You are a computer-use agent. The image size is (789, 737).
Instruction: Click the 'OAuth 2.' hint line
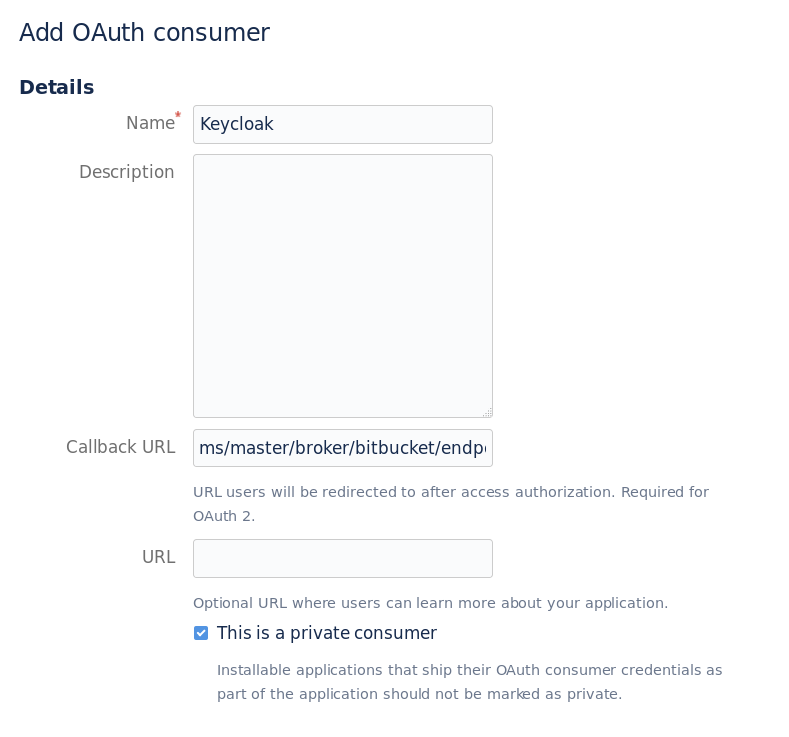point(224,516)
